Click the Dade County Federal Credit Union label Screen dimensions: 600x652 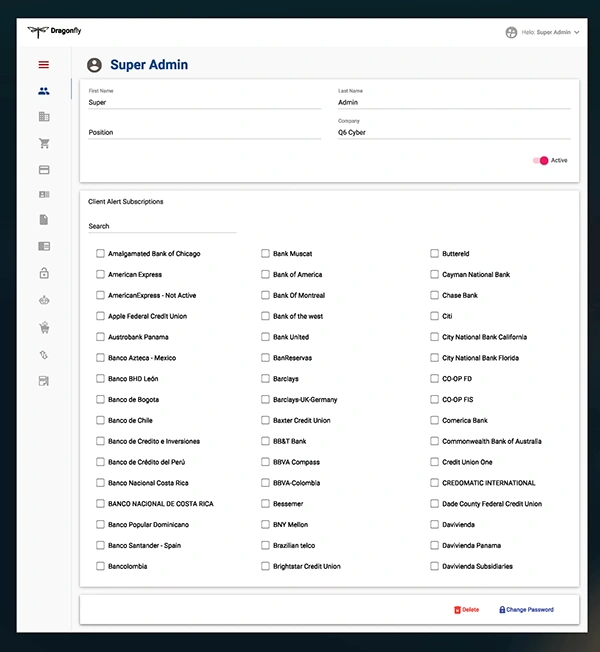pyautogui.click(x=492, y=504)
